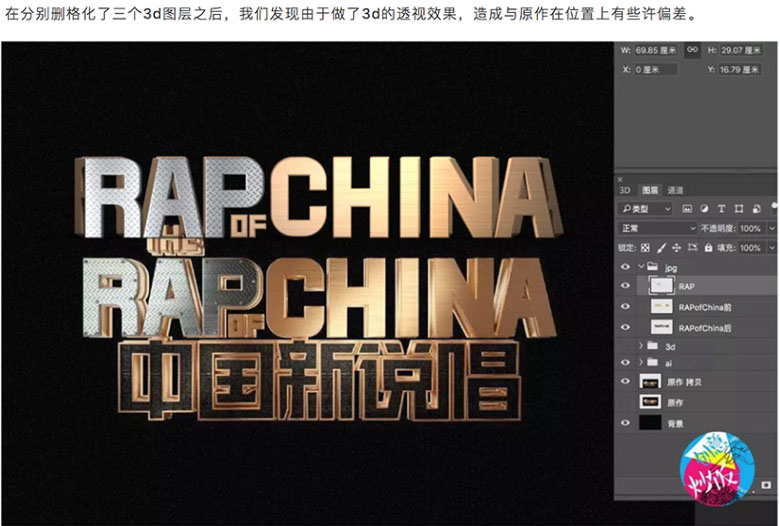Screen dimensions: 780x526
Task: Click the W width field 69.85 厘米
Action: click(656, 50)
